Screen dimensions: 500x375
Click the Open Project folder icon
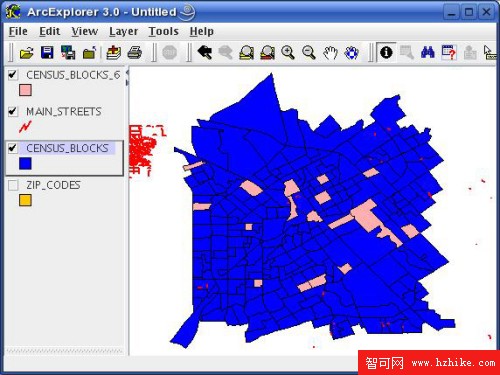[27, 53]
